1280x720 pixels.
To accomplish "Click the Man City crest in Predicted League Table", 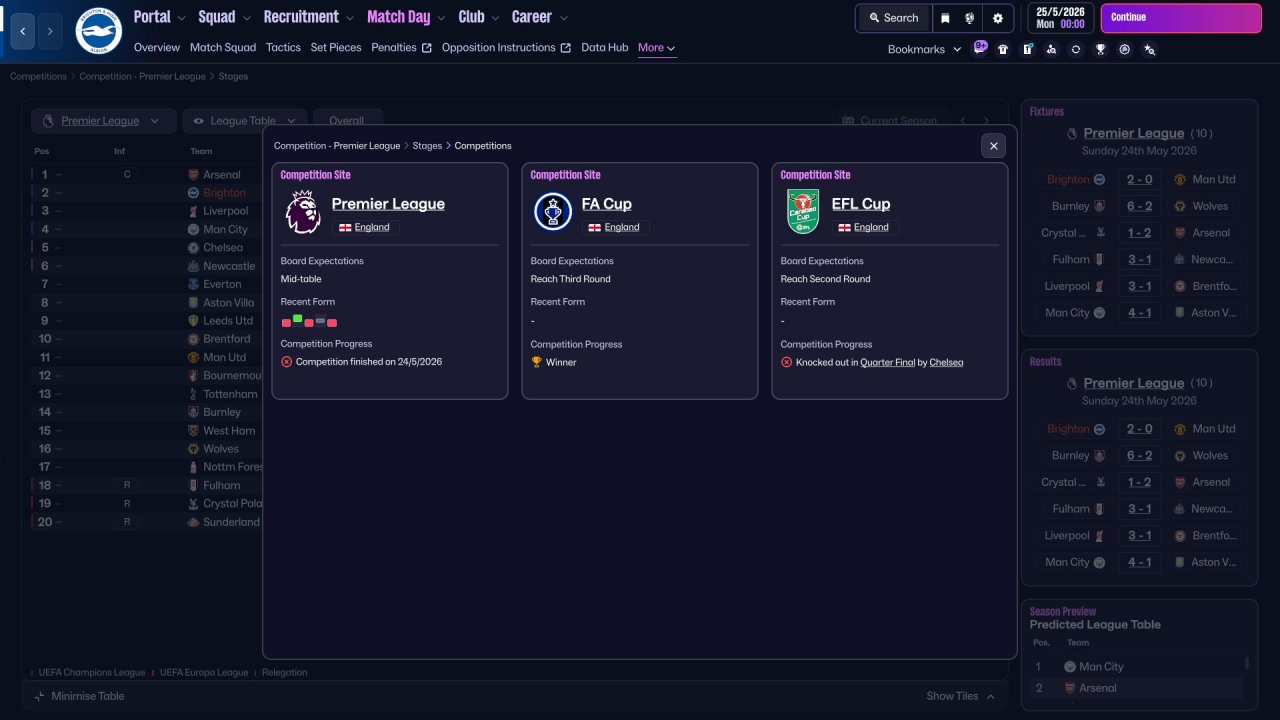I will click(x=1070, y=667).
